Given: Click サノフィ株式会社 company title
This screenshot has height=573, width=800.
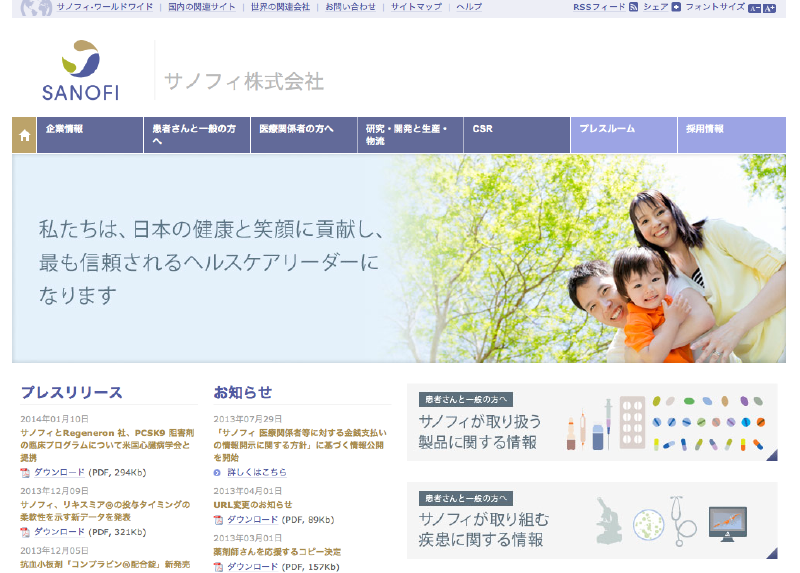Looking at the screenshot, I should tap(244, 82).
